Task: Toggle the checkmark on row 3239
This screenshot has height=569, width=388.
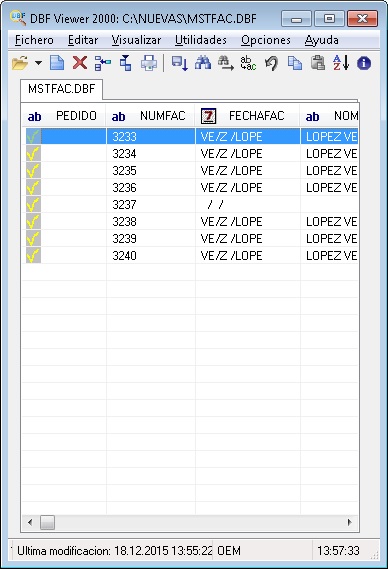Action: [x=33, y=239]
